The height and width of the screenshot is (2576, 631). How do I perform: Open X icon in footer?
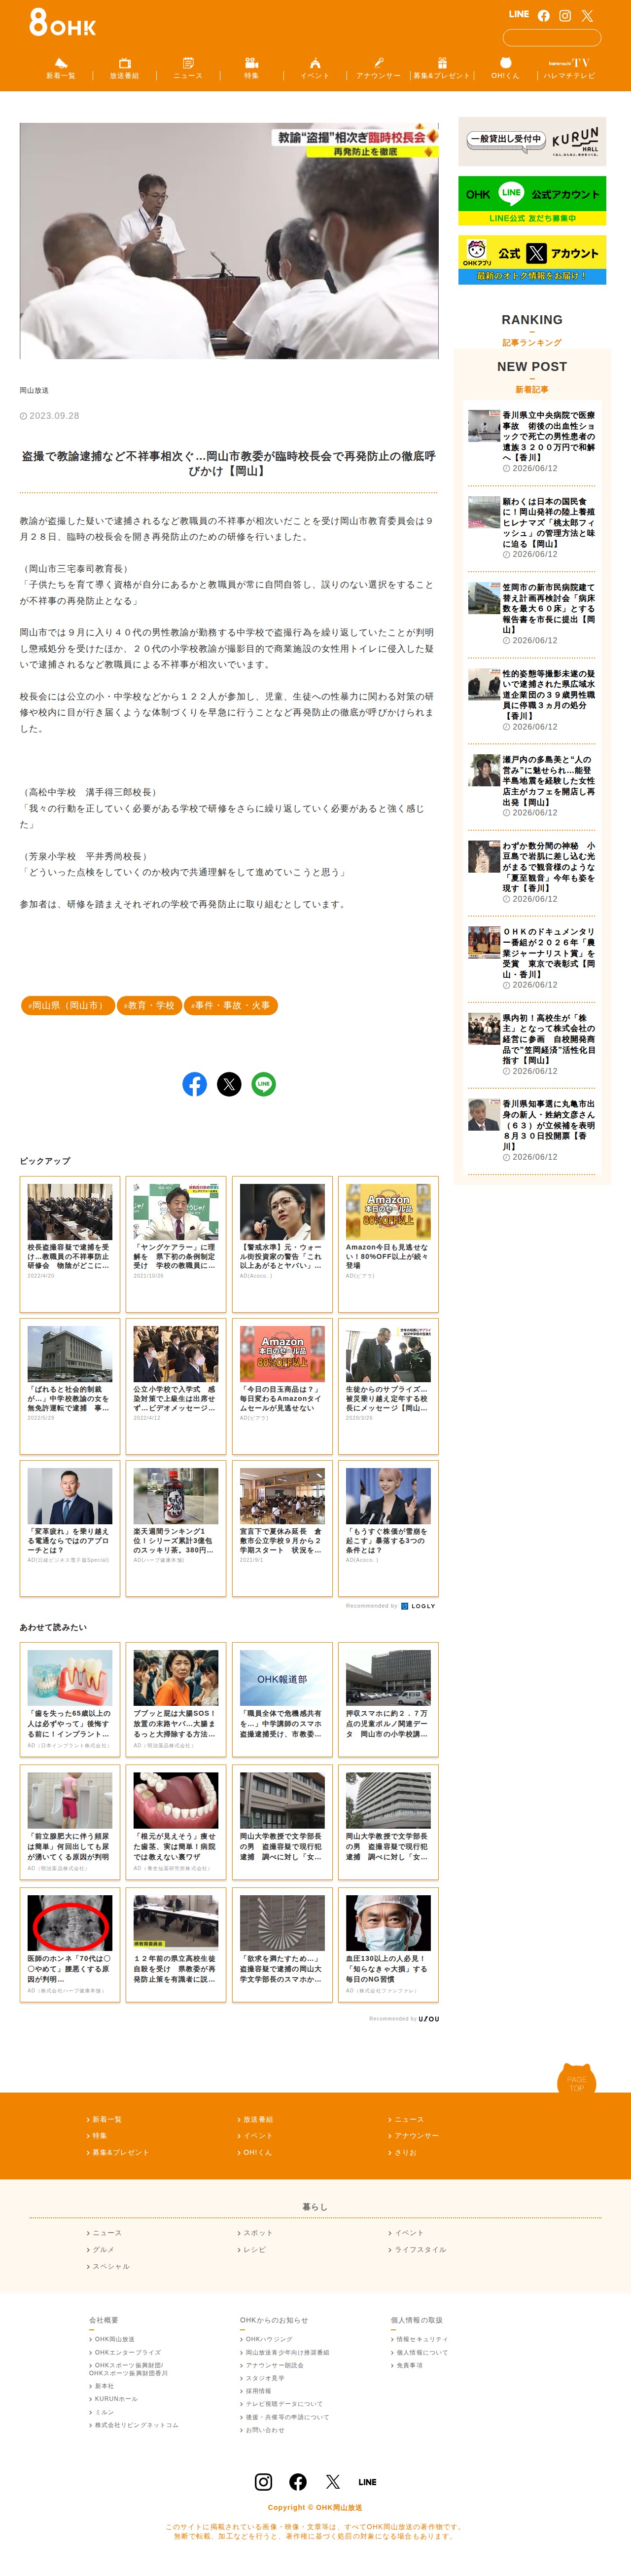(333, 2482)
